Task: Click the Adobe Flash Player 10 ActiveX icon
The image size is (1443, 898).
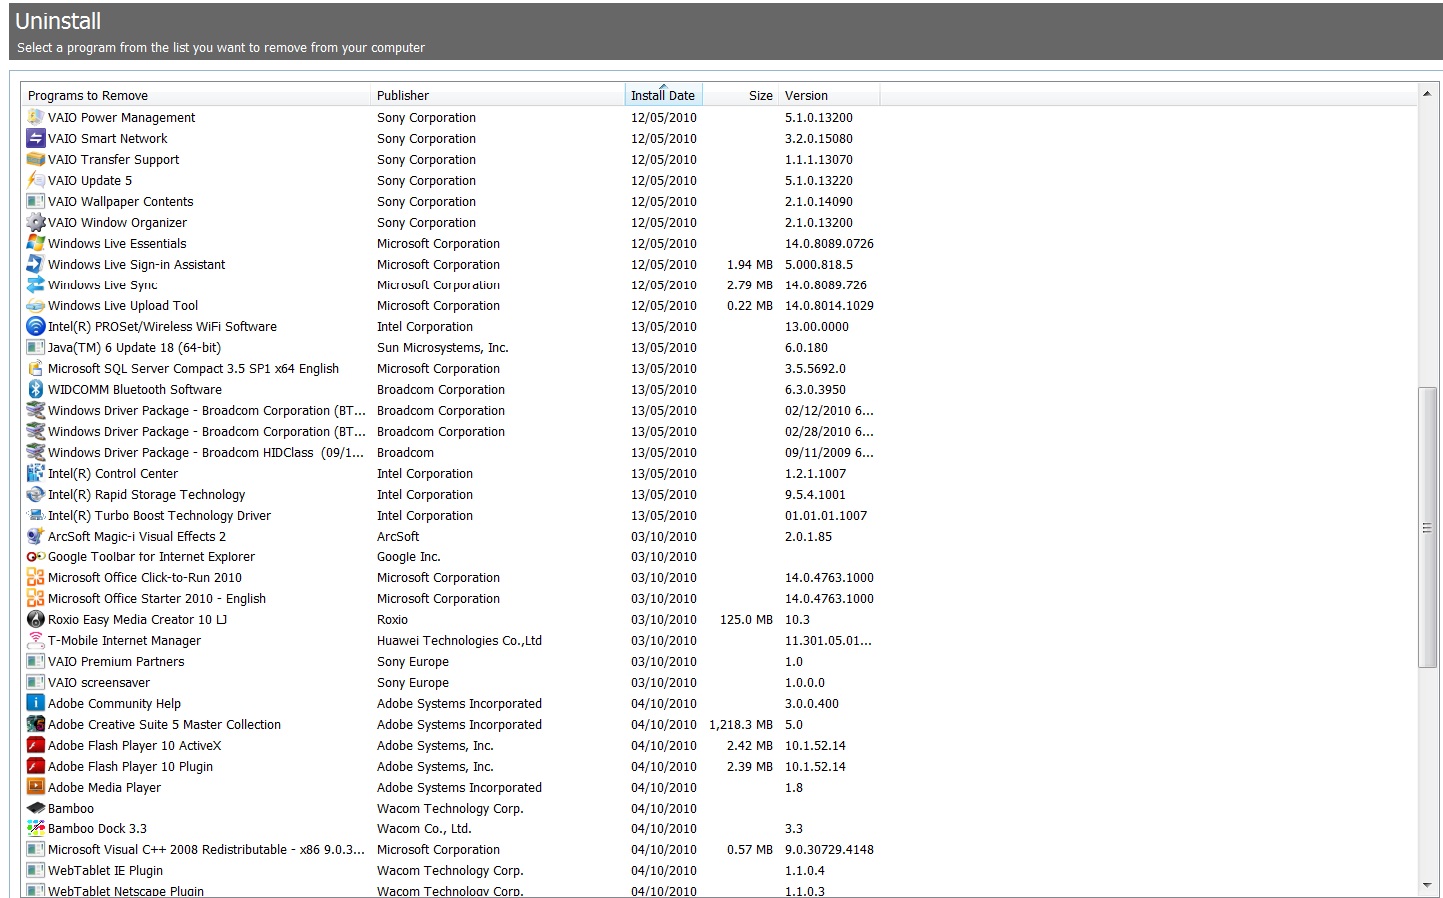Action: pos(35,745)
